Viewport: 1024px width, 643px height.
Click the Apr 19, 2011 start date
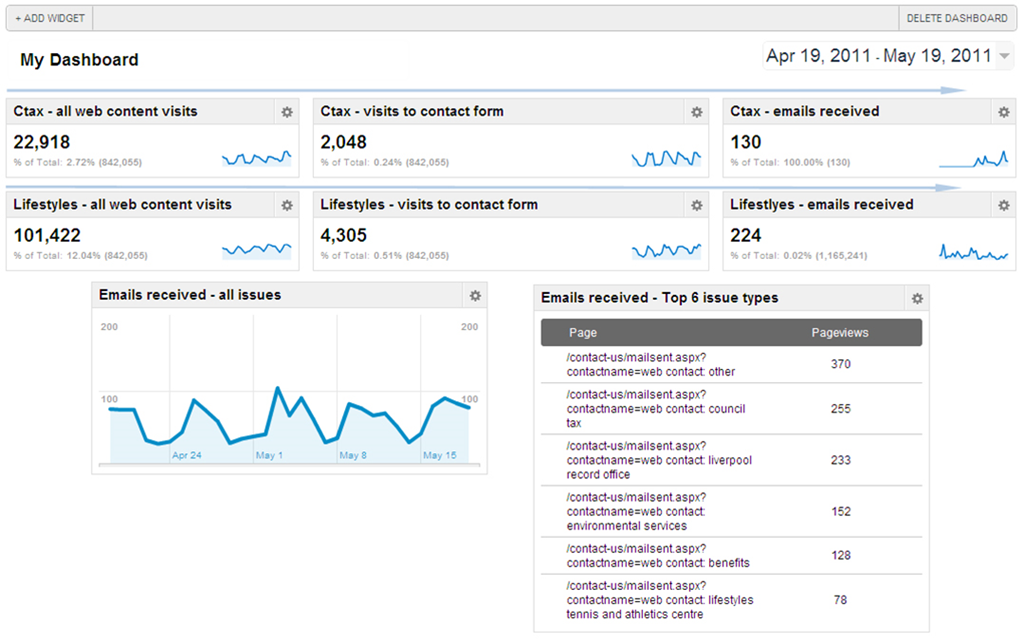(x=817, y=56)
